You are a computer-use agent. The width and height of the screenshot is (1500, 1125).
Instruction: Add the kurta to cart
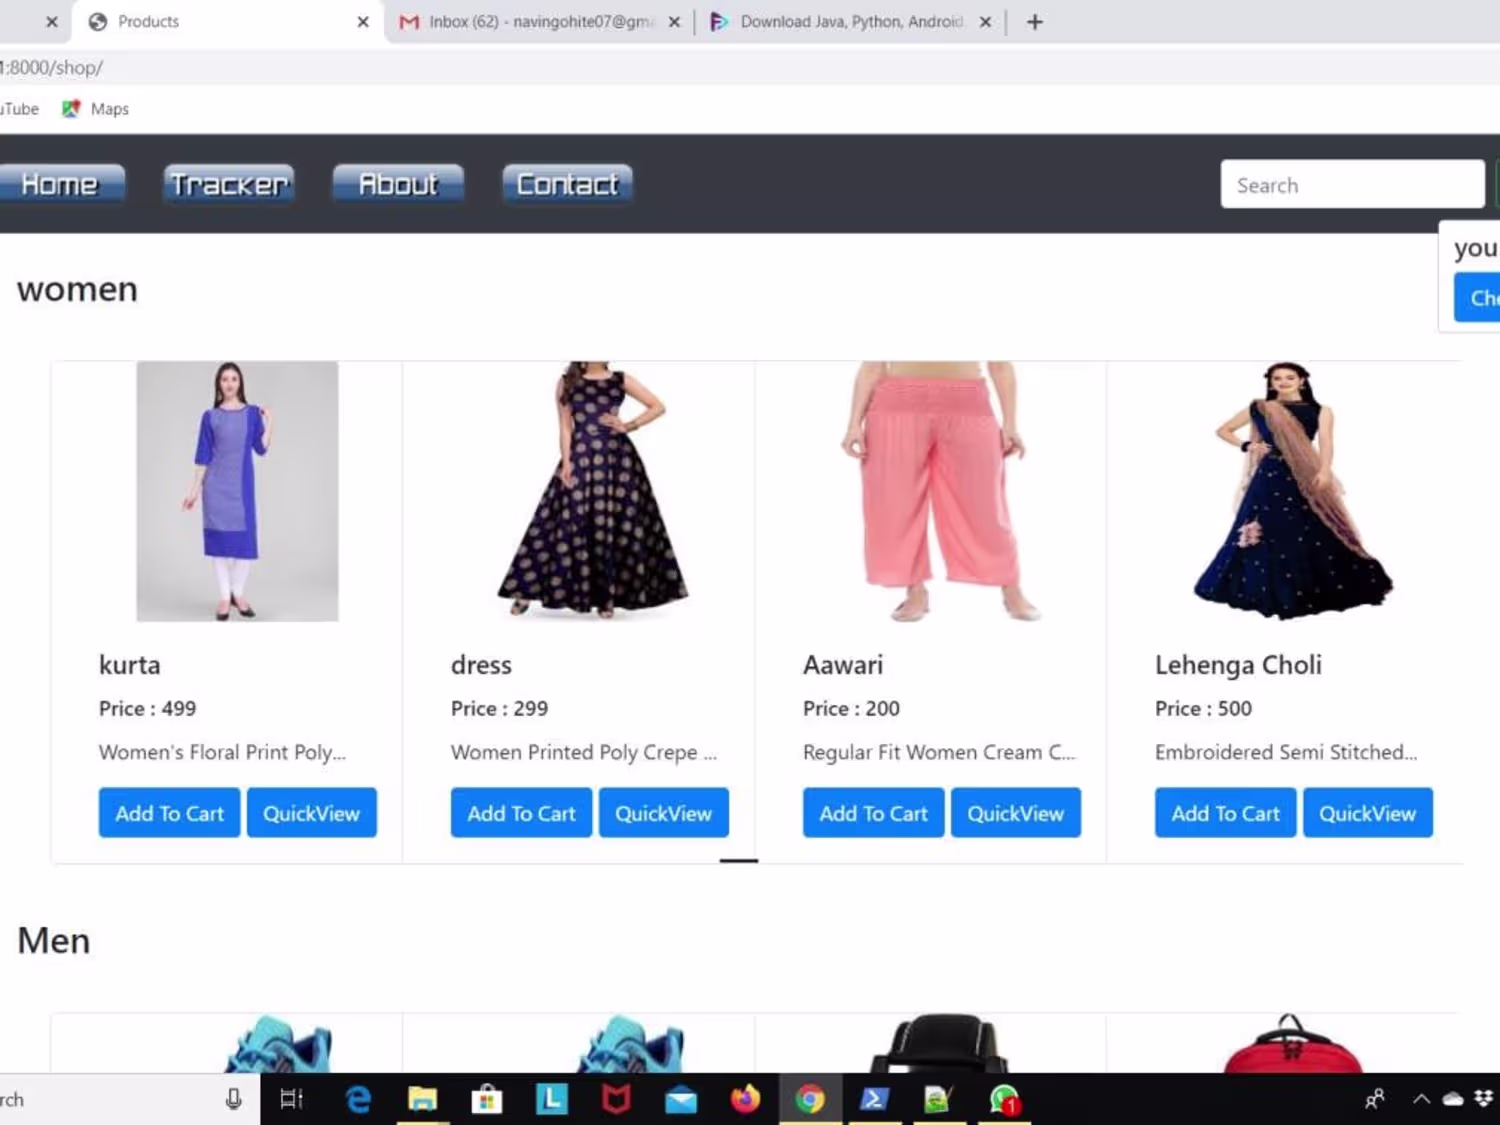point(169,813)
